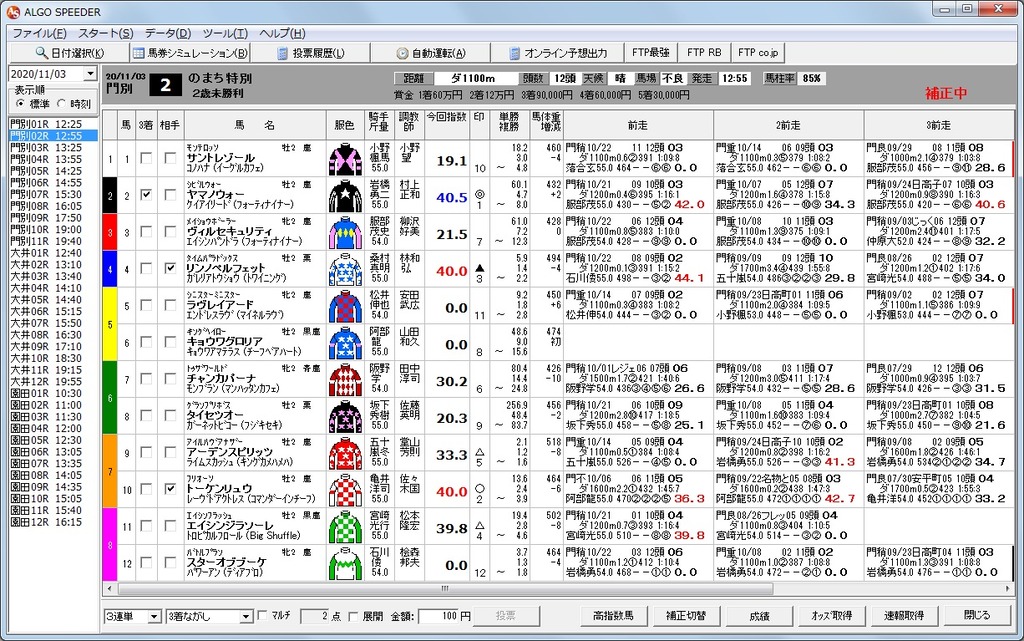
Task: Click the 前走 column header
Action: 638,124
